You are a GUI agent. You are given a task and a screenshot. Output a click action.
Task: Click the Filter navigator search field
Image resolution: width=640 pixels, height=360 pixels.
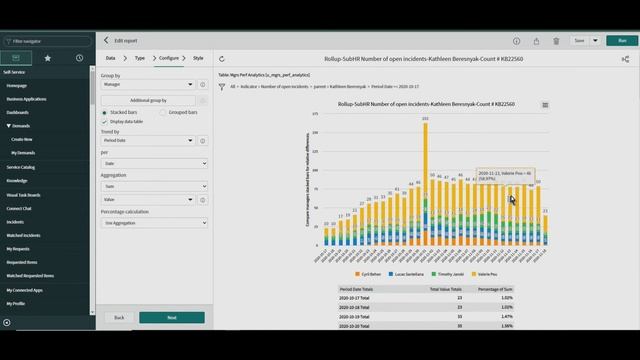[x=47, y=41]
